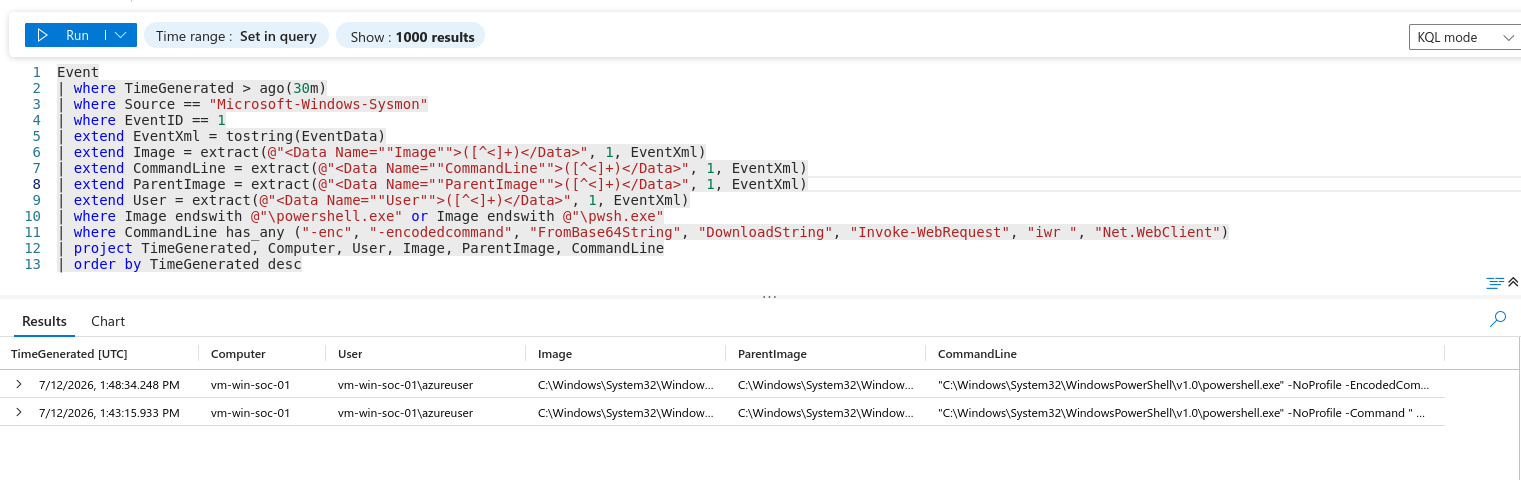Click the format query icon

click(1495, 283)
